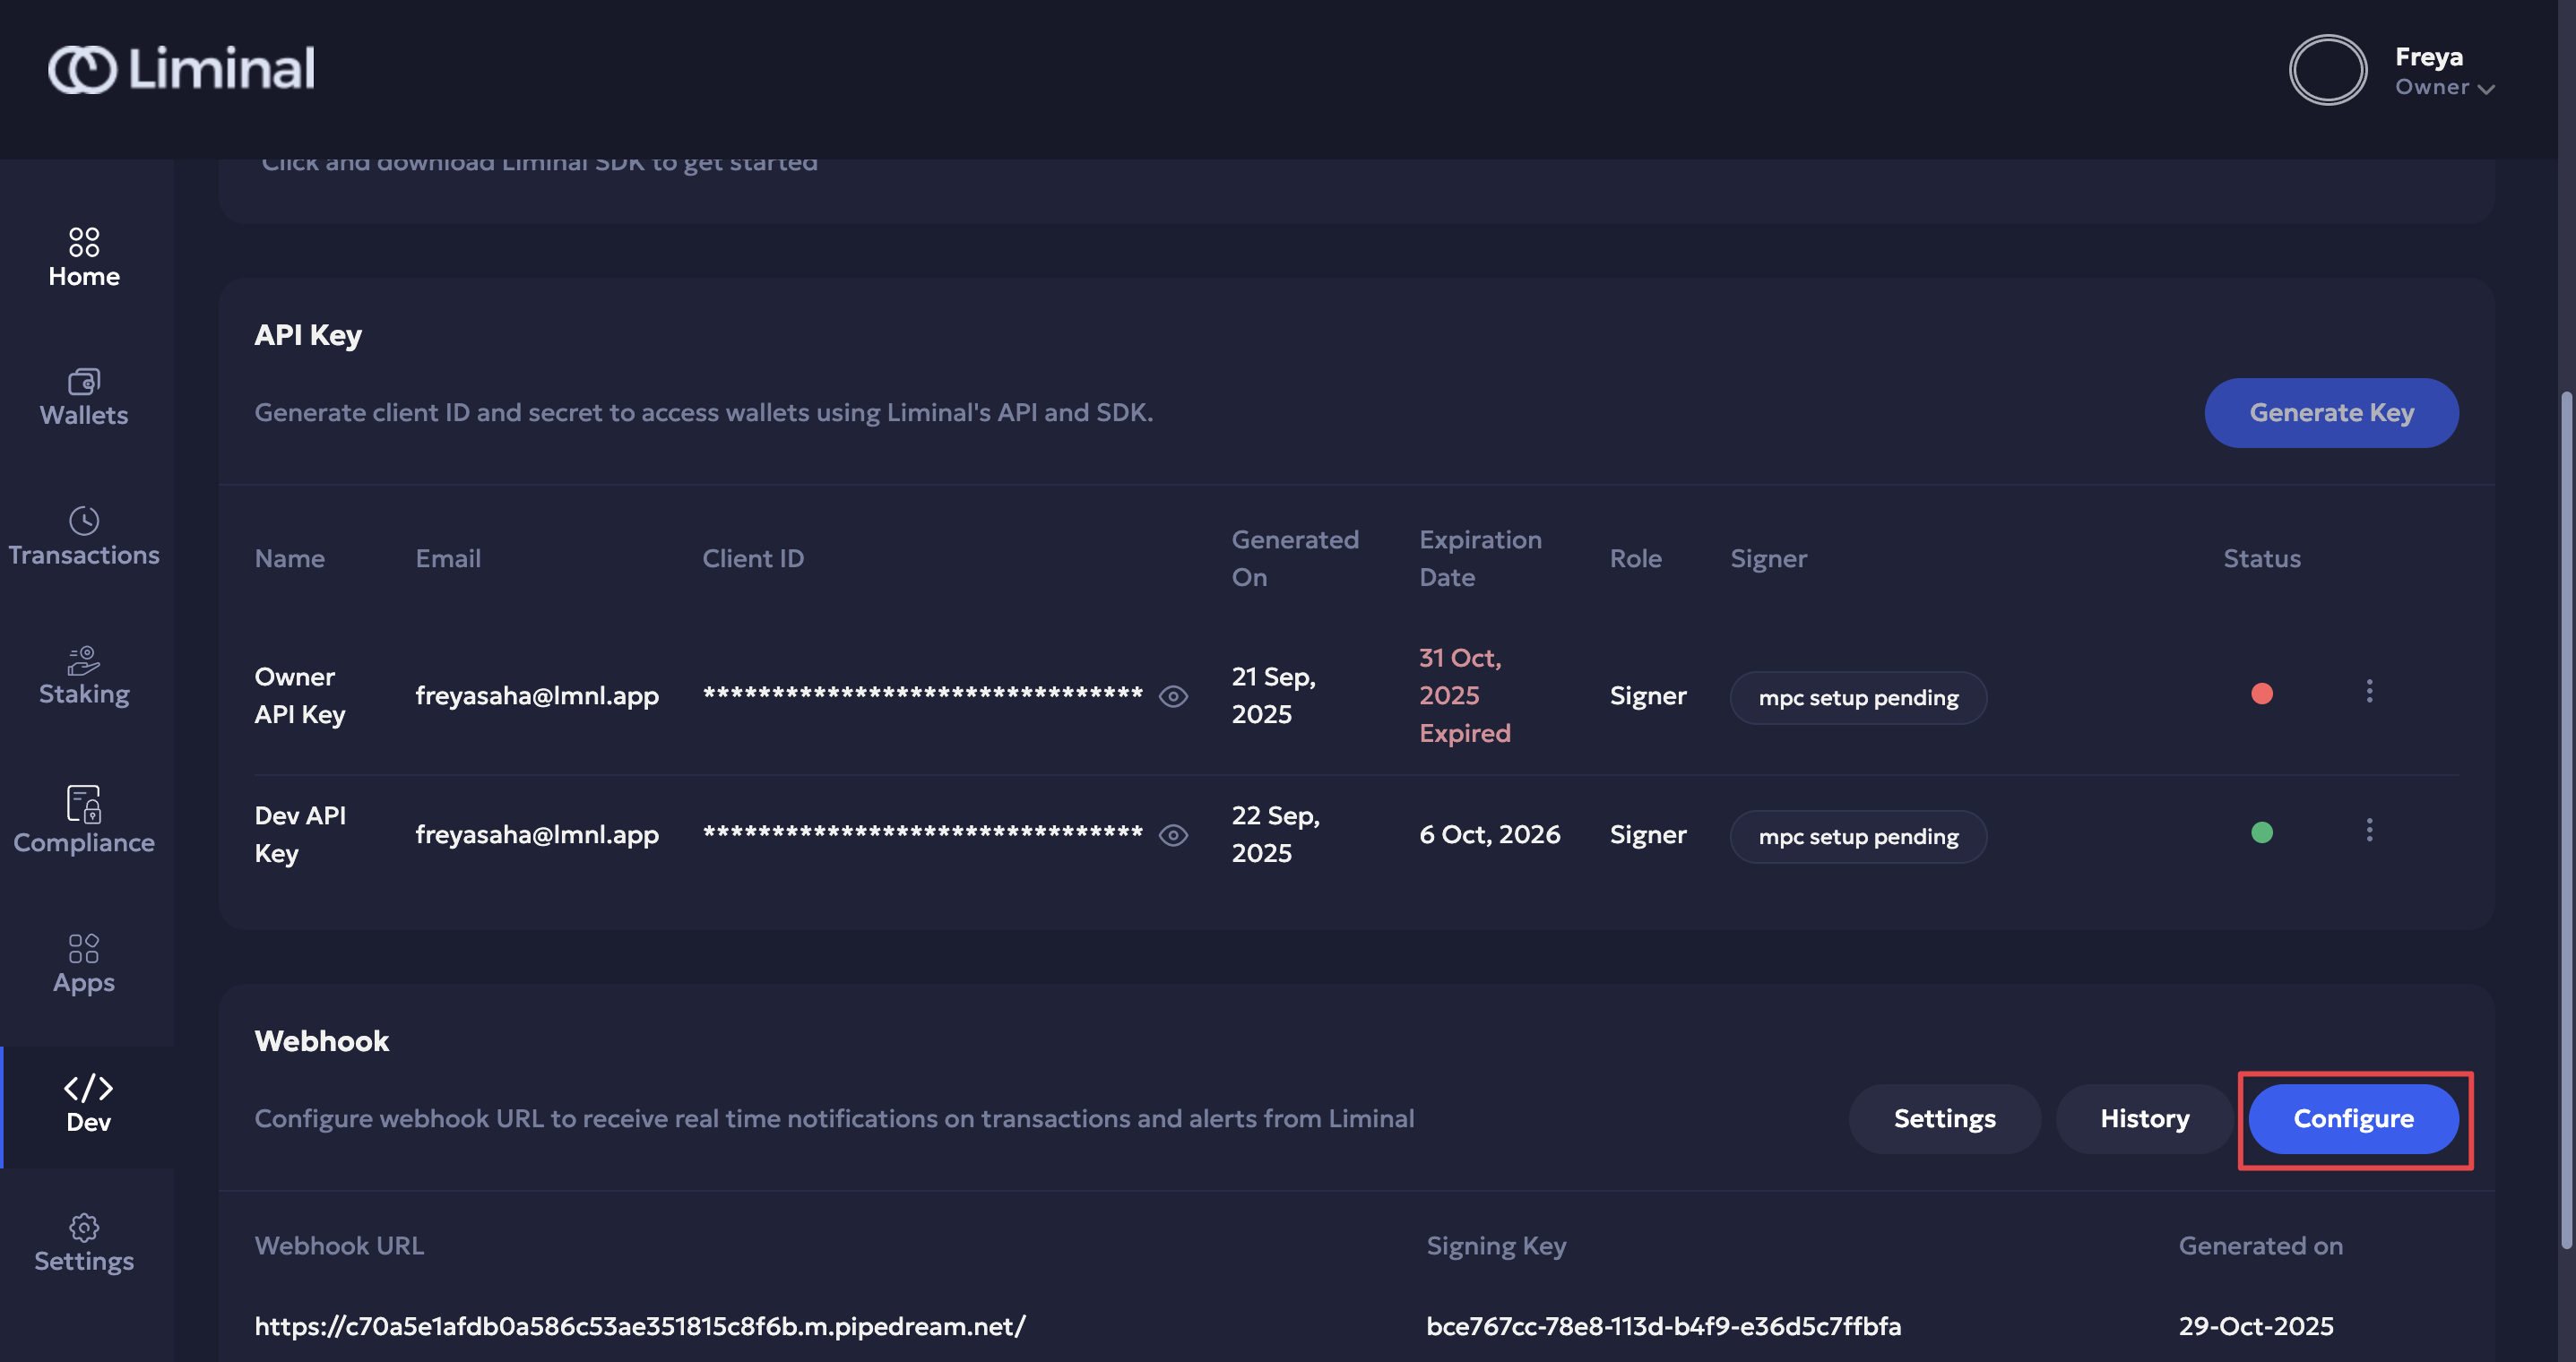Click the Liminal logo
Screen dimensions: 2576x1362
point(181,69)
